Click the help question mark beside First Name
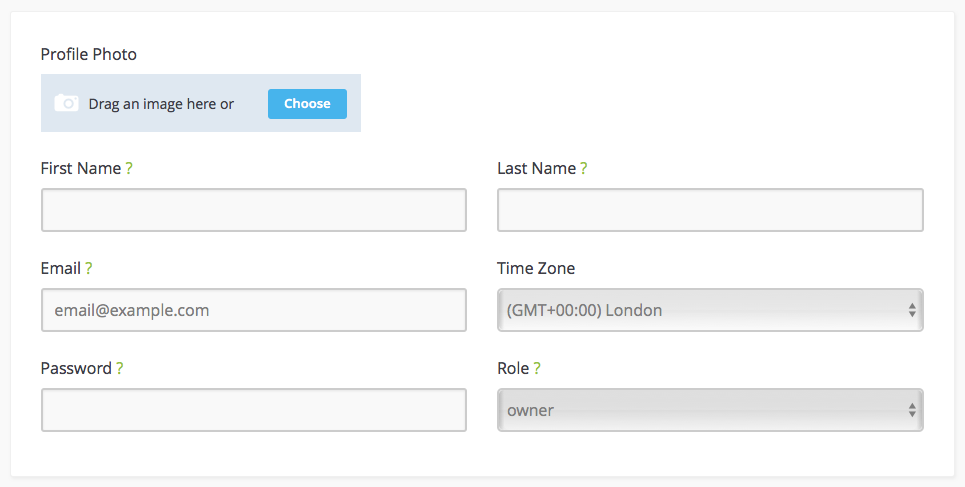This screenshot has width=965, height=487. pos(129,168)
